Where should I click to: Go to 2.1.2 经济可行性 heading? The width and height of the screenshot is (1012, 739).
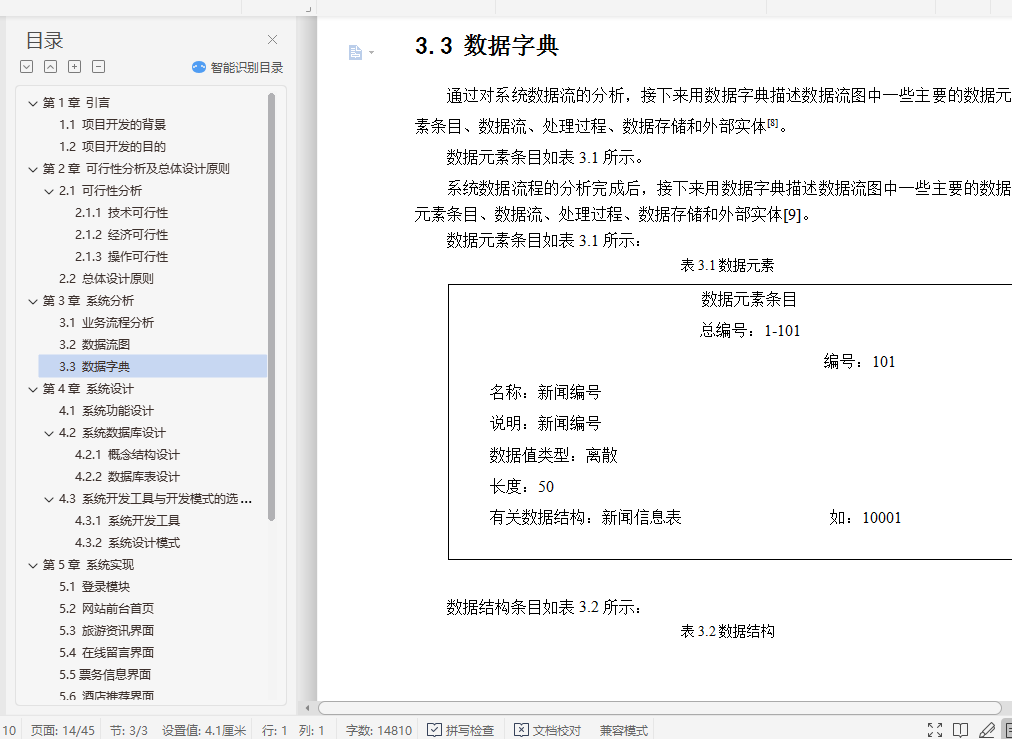tap(121, 234)
